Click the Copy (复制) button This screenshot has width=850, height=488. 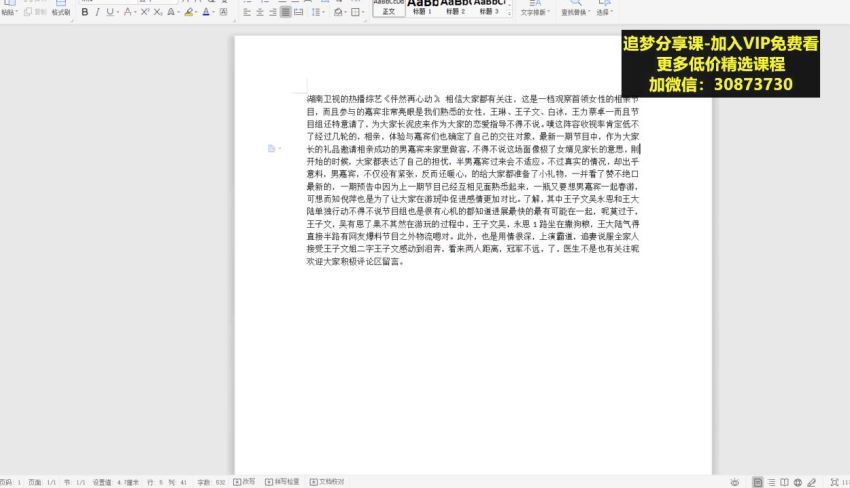pyautogui.click(x=35, y=12)
